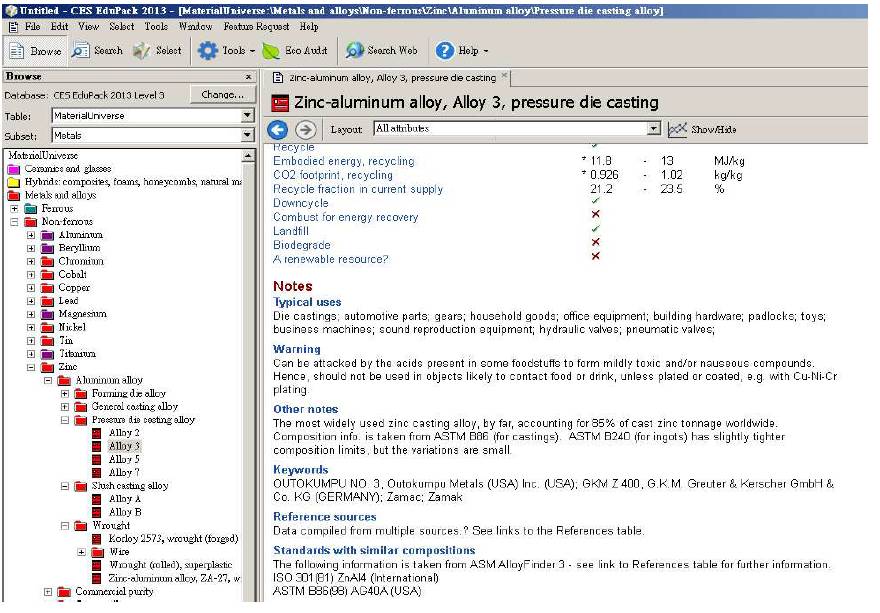Toggle Show/Hide graph icon
This screenshot has height=613, width=880.
(702, 130)
